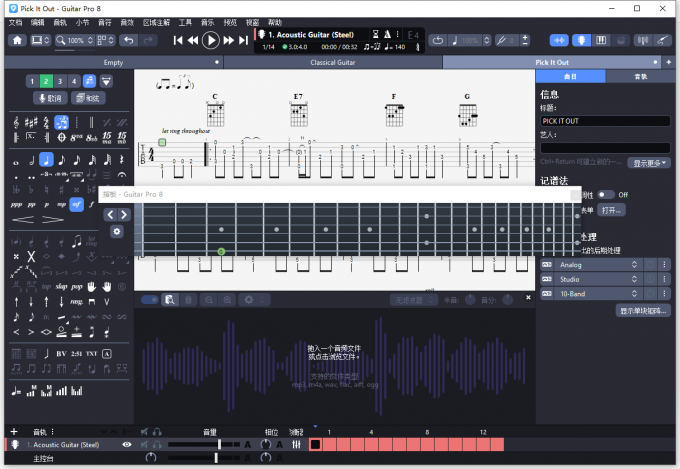This screenshot has width=680, height=469.
Task: Set dynamic to ppp
Action: click(16, 204)
